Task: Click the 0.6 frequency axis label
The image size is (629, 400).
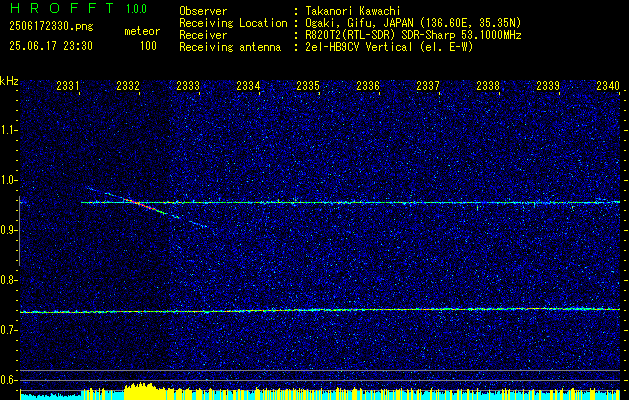Action: [x=9, y=380]
